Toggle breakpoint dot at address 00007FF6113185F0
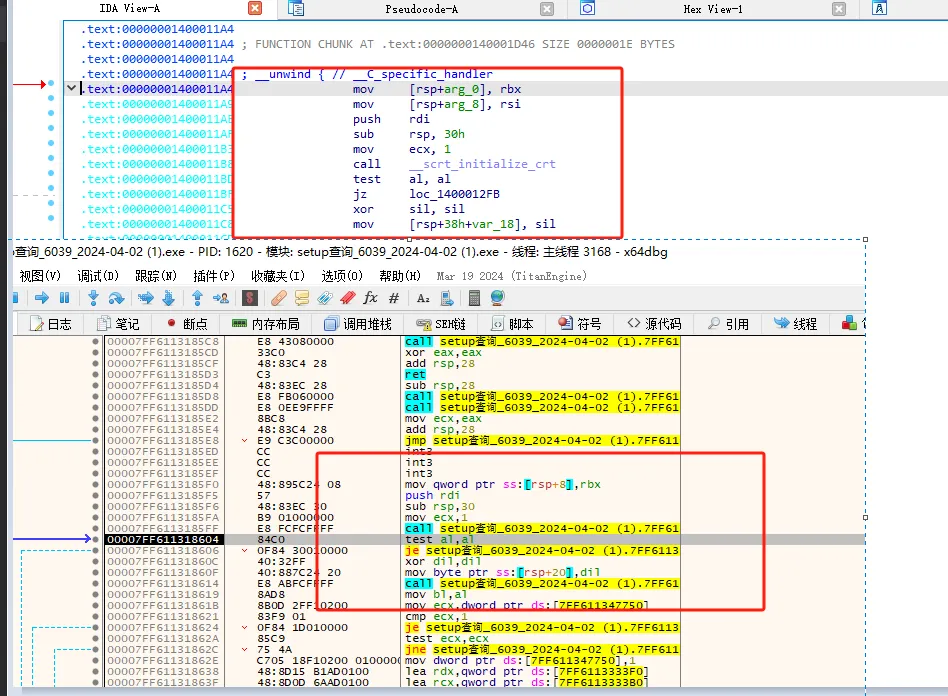The width and height of the screenshot is (948, 696). point(96,485)
